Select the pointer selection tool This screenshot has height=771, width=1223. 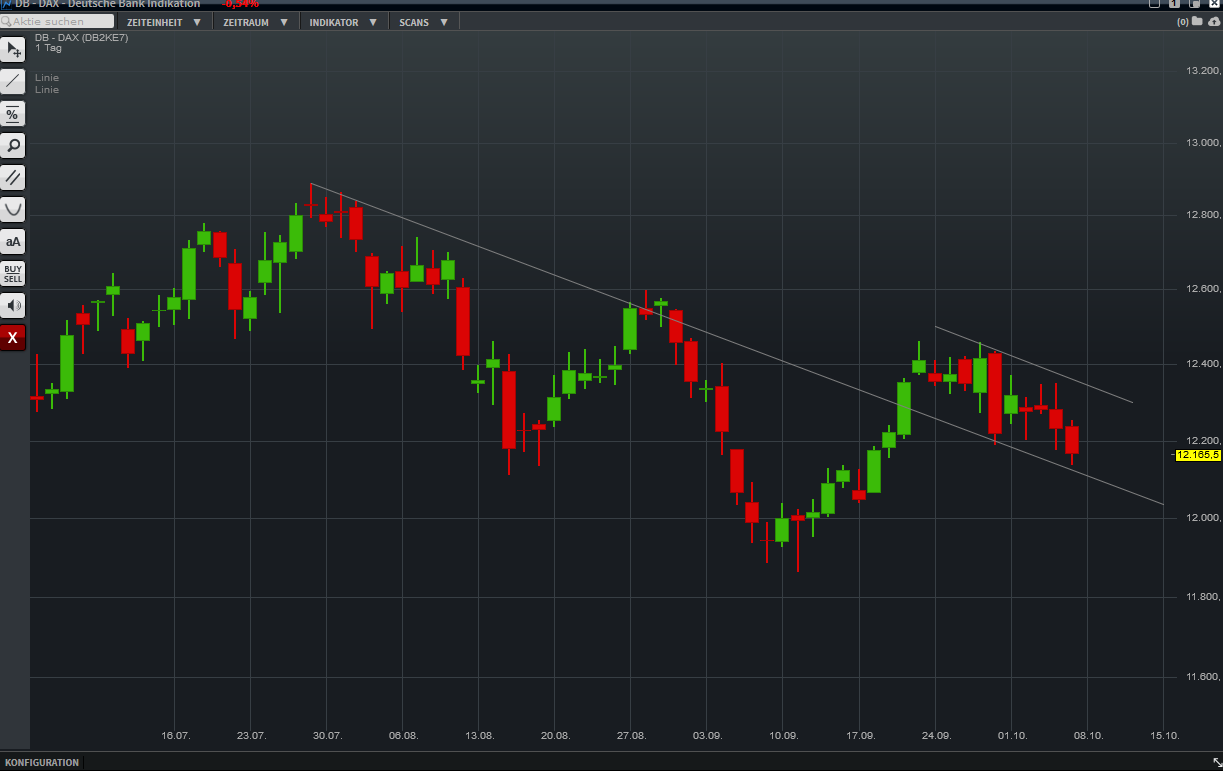tap(13, 49)
